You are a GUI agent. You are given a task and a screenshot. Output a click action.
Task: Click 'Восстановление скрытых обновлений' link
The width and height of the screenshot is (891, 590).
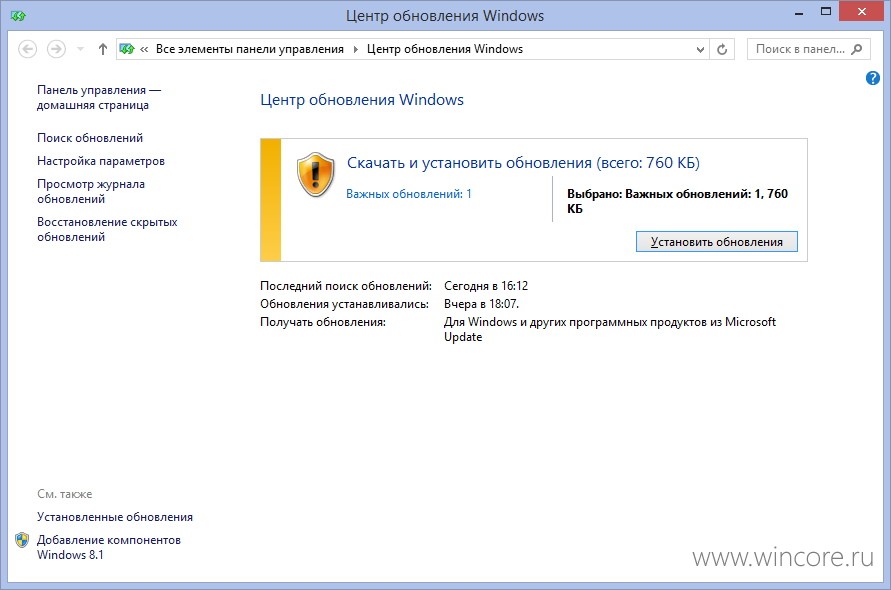click(x=107, y=230)
